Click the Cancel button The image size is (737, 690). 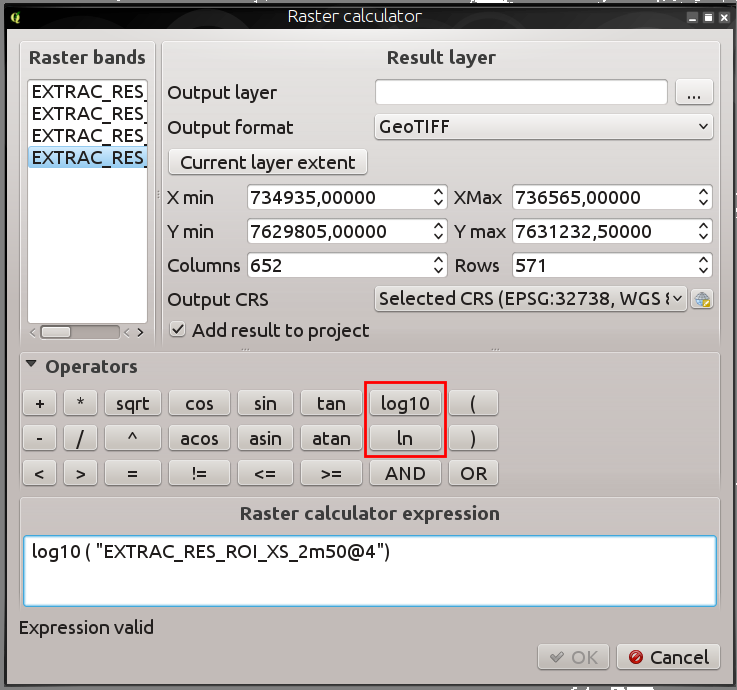pos(668,657)
